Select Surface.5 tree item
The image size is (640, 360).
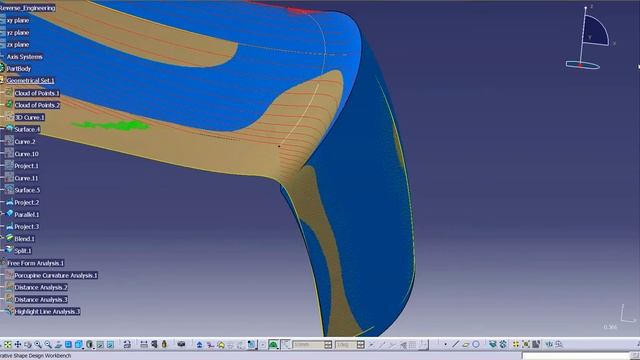click(x=27, y=190)
